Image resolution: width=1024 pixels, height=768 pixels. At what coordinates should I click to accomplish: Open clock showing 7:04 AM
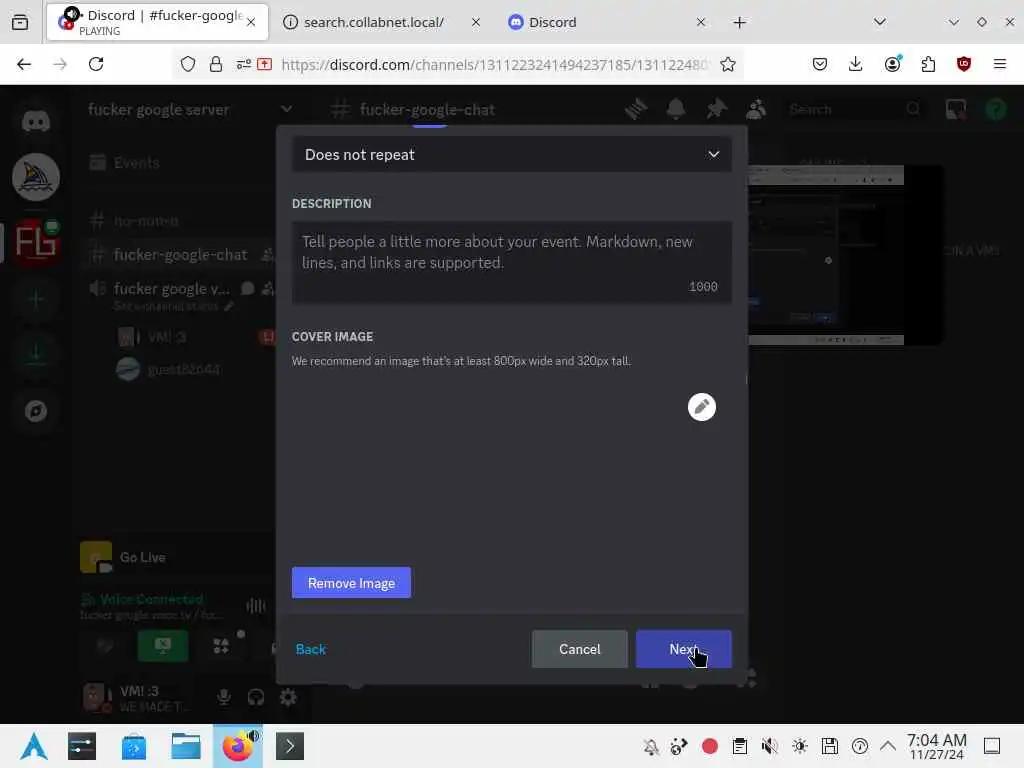pyautogui.click(x=936, y=746)
